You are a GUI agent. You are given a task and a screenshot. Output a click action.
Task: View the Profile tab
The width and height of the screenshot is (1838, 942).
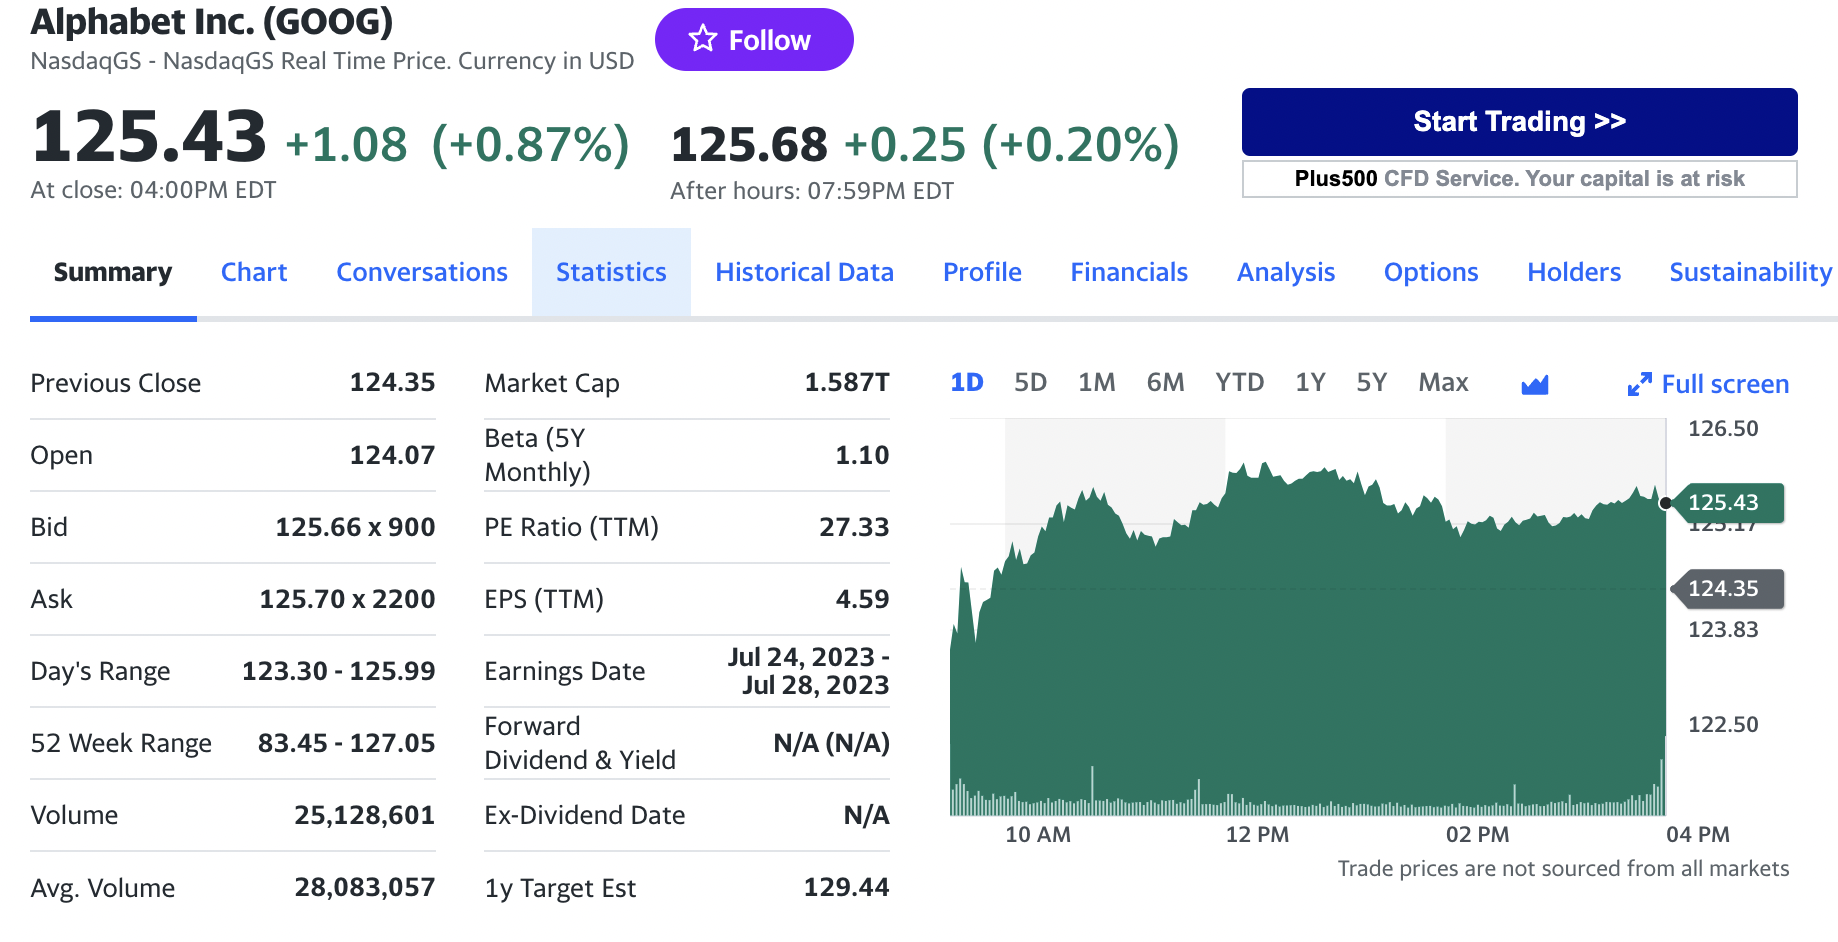point(982,272)
